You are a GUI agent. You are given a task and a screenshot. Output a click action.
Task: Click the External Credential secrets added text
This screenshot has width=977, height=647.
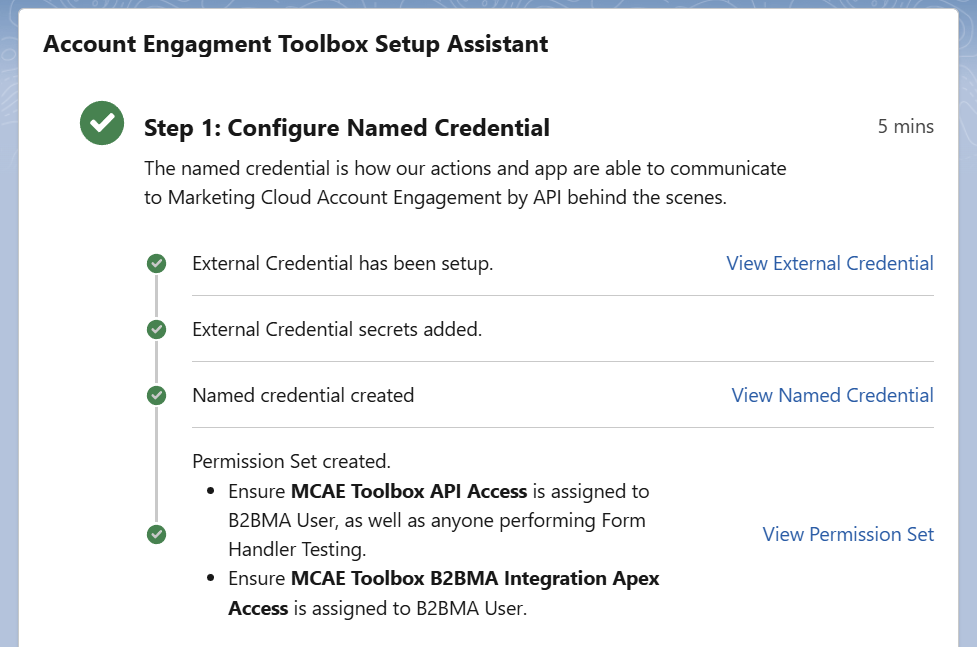click(337, 329)
